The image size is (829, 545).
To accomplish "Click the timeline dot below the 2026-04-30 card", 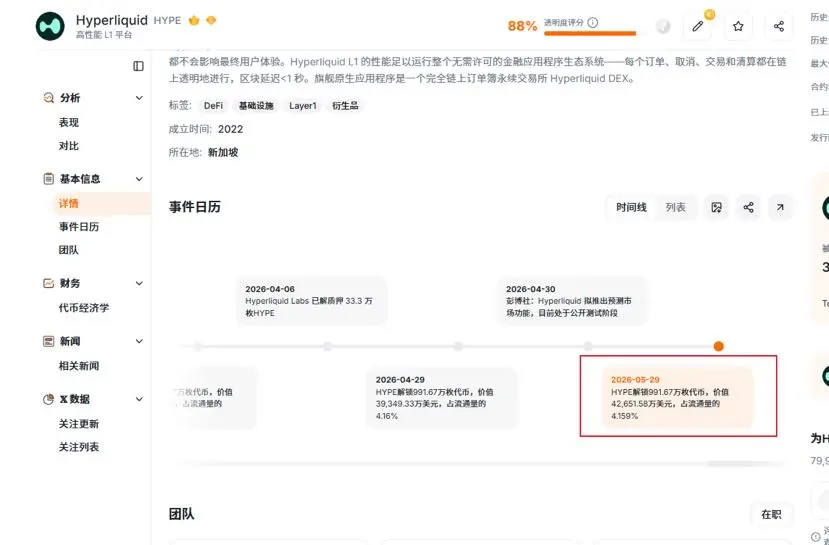I will (588, 346).
